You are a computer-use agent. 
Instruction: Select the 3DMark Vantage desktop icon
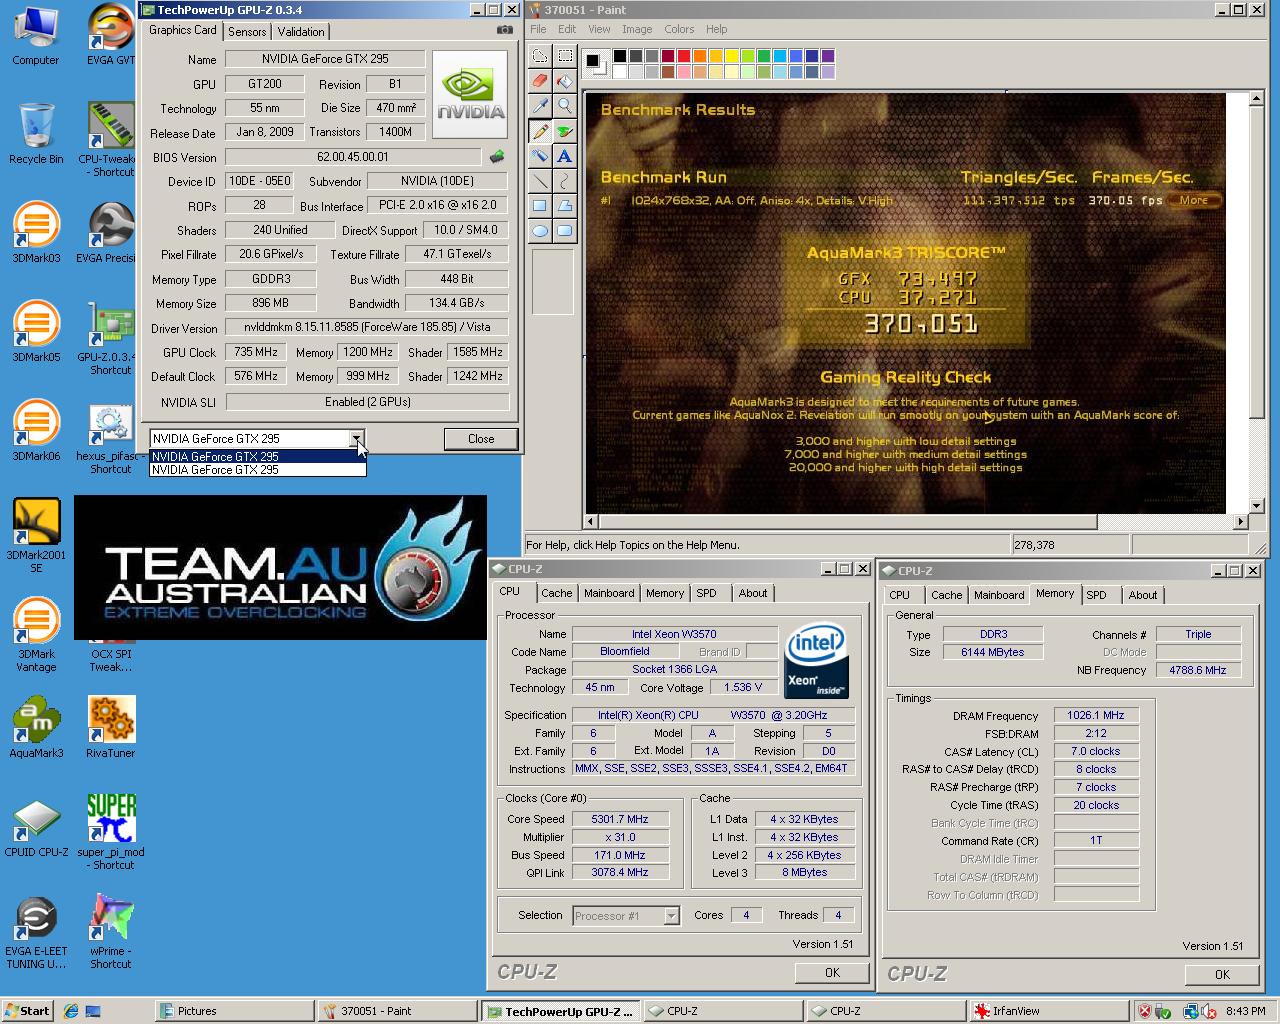coord(36,635)
